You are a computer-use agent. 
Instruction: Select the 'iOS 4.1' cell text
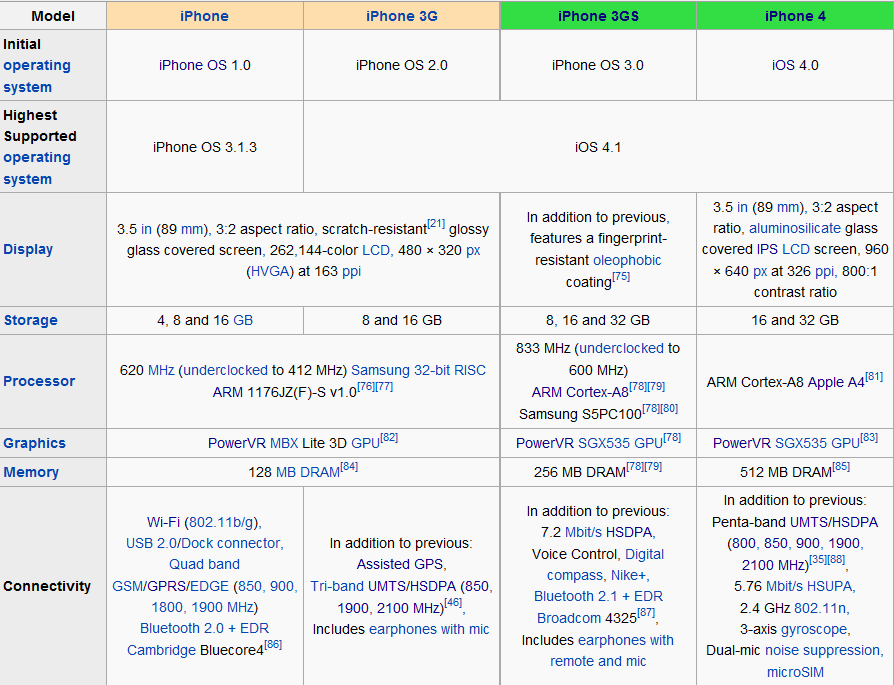(598, 147)
